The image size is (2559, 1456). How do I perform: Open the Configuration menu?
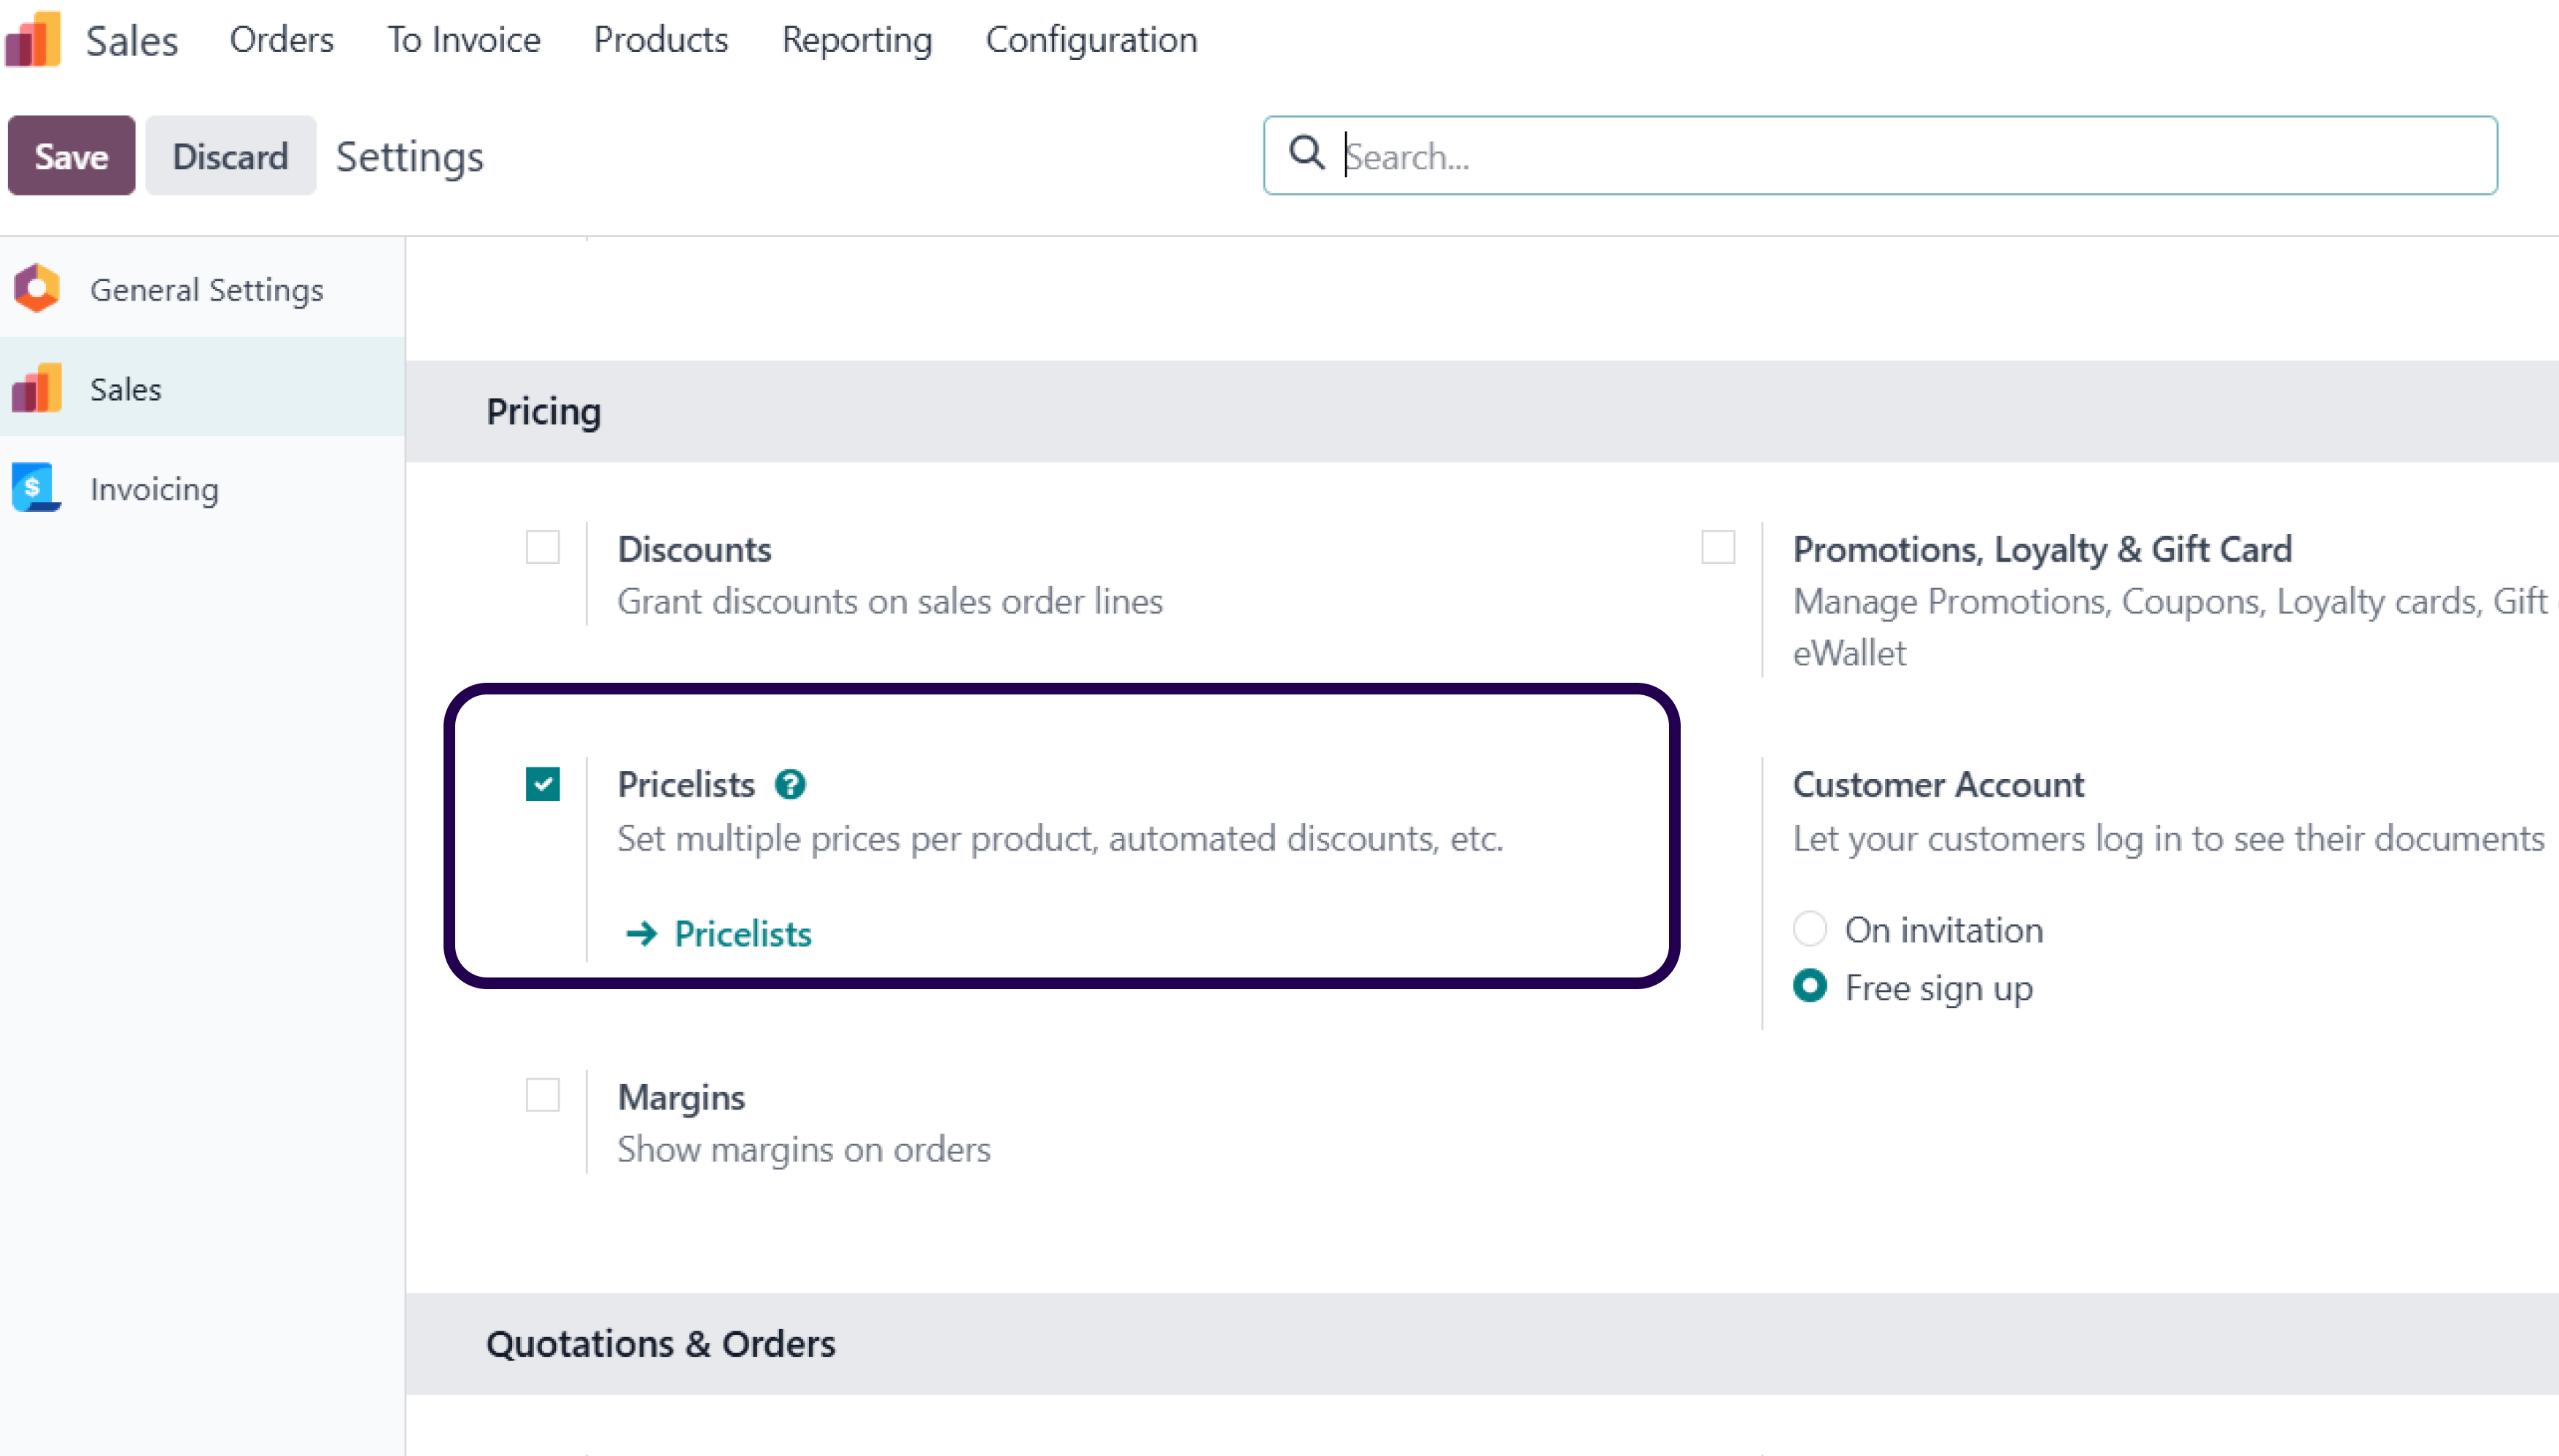(x=1090, y=40)
